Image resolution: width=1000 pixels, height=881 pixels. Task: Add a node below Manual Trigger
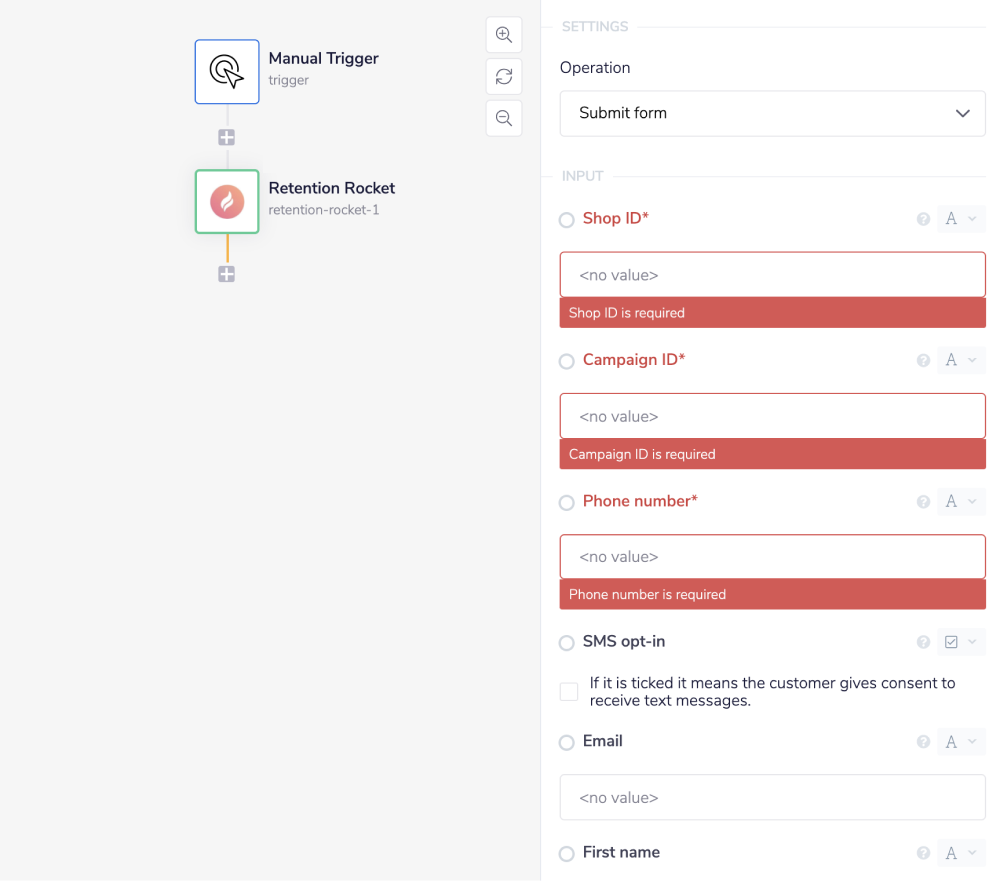[226, 137]
